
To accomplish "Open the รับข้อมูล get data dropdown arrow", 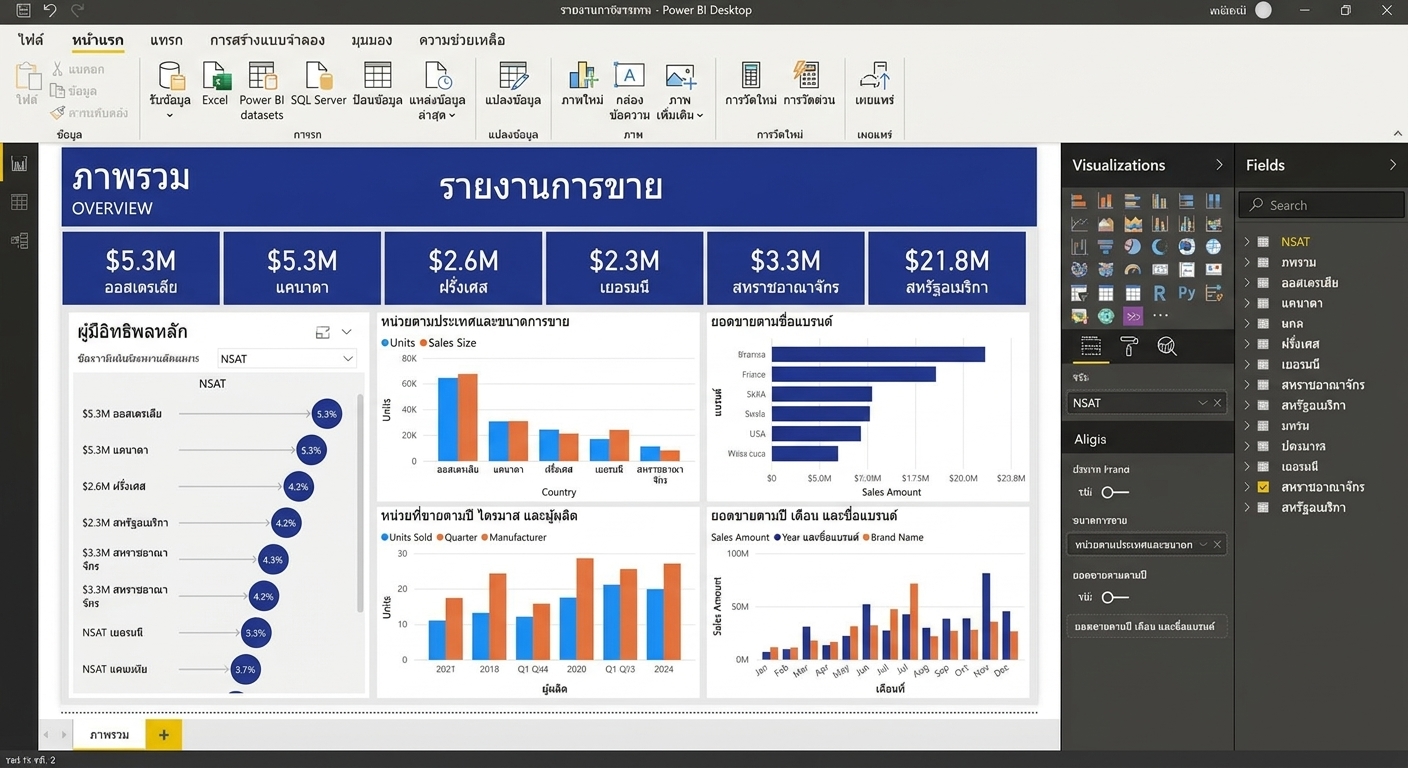I will coord(169,116).
